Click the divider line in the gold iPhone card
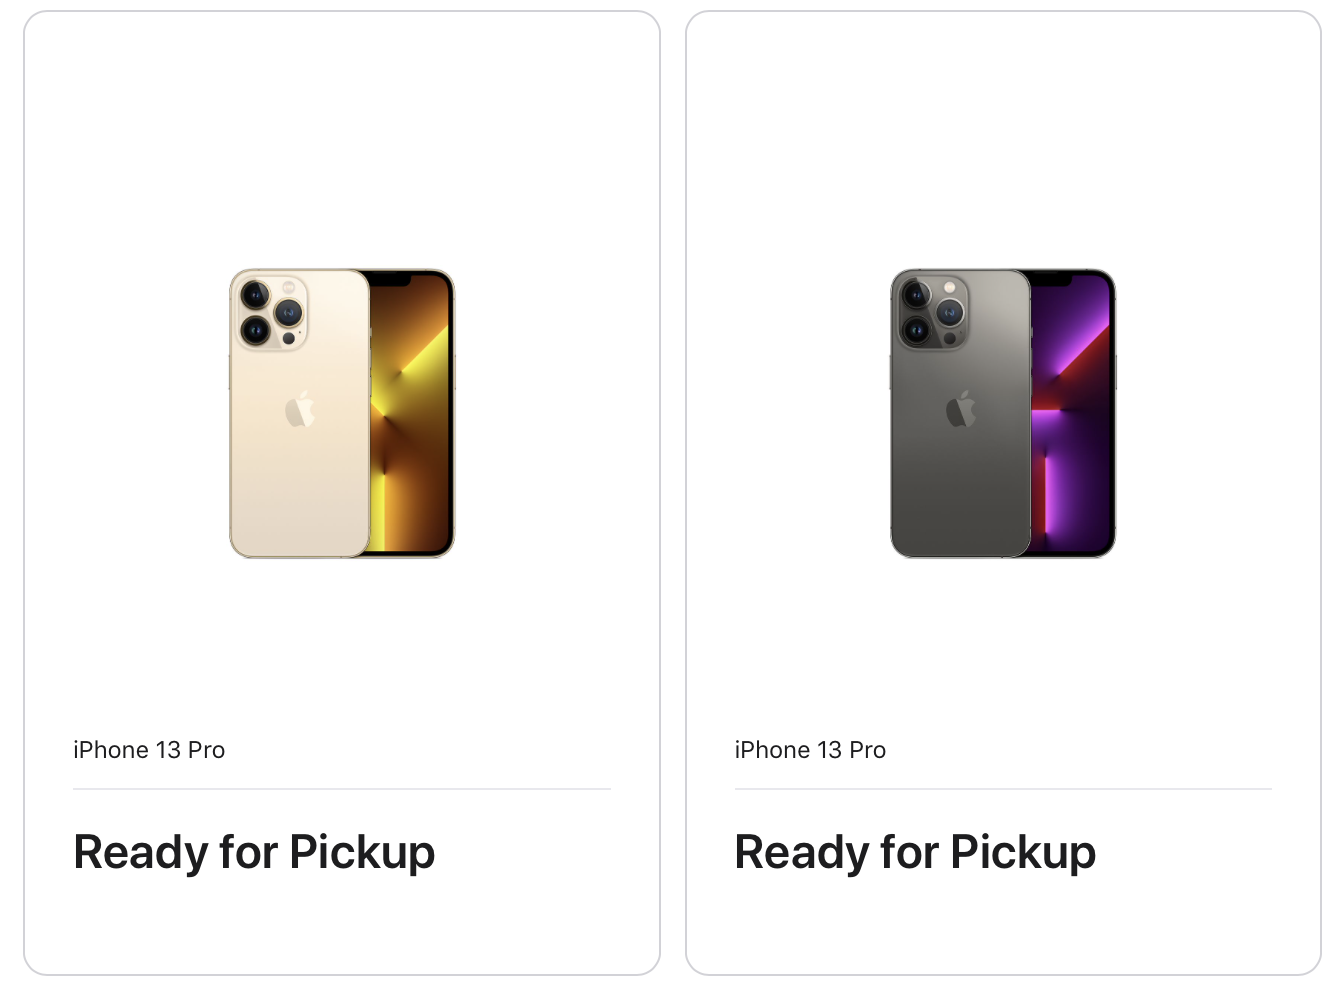Screen dimensions: 1342x996 [342, 789]
